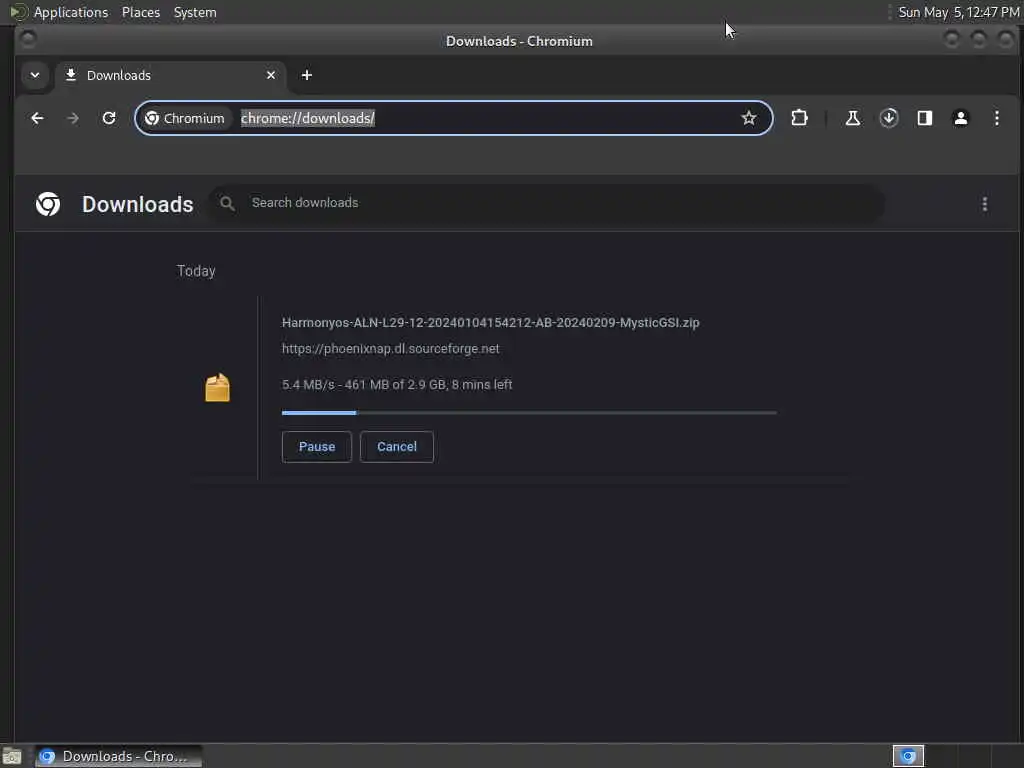Bookmark this page with the star icon
1024x768 pixels.
click(748, 118)
